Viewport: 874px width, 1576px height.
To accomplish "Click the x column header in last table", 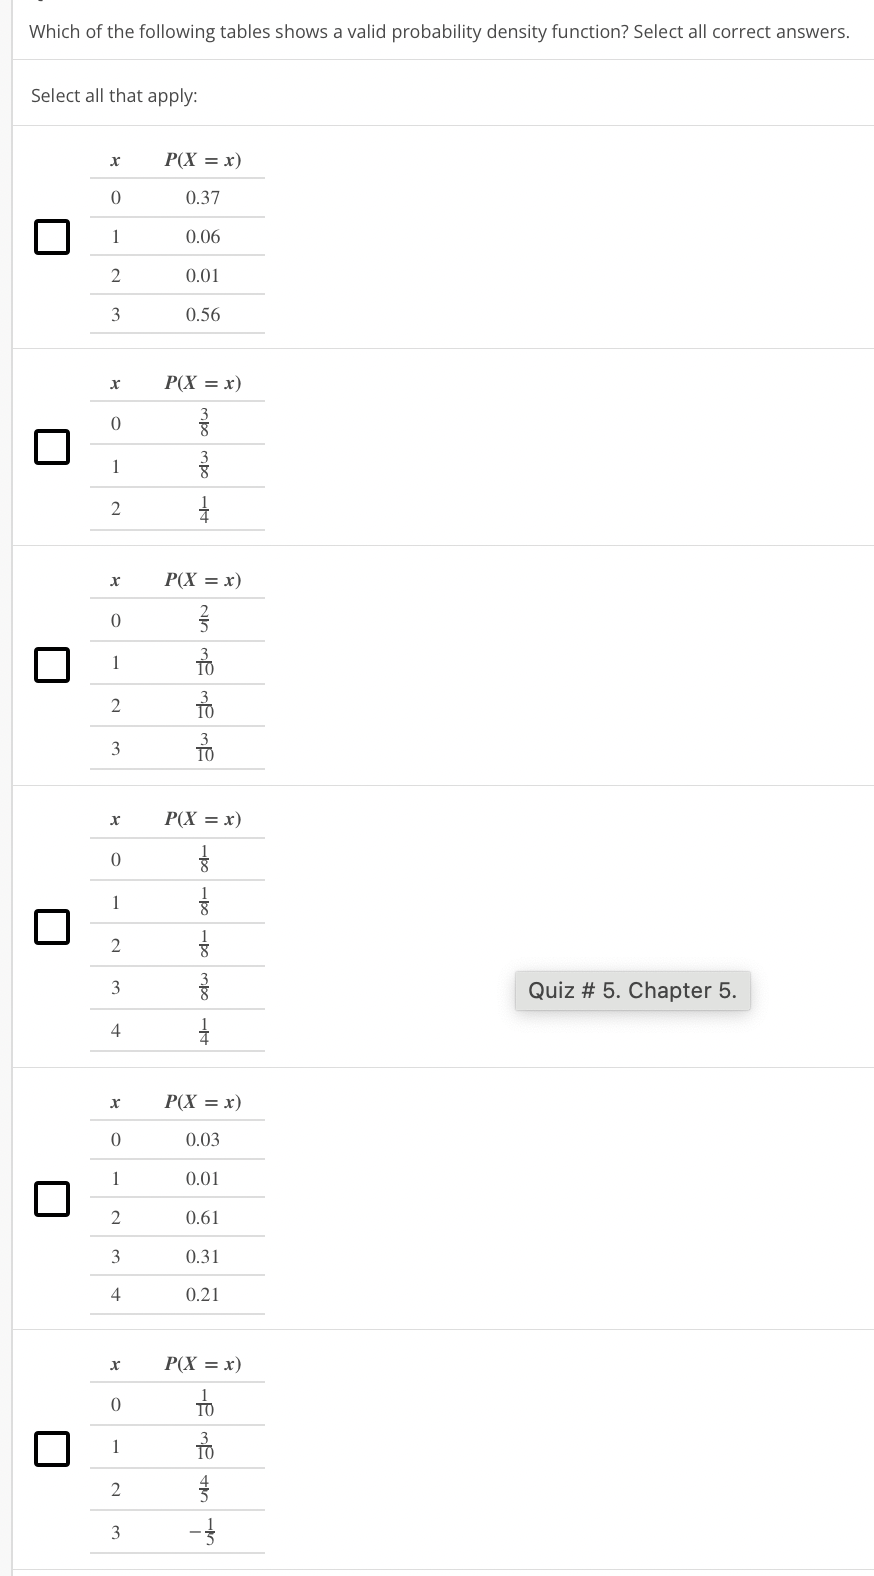I will pos(115,1362).
